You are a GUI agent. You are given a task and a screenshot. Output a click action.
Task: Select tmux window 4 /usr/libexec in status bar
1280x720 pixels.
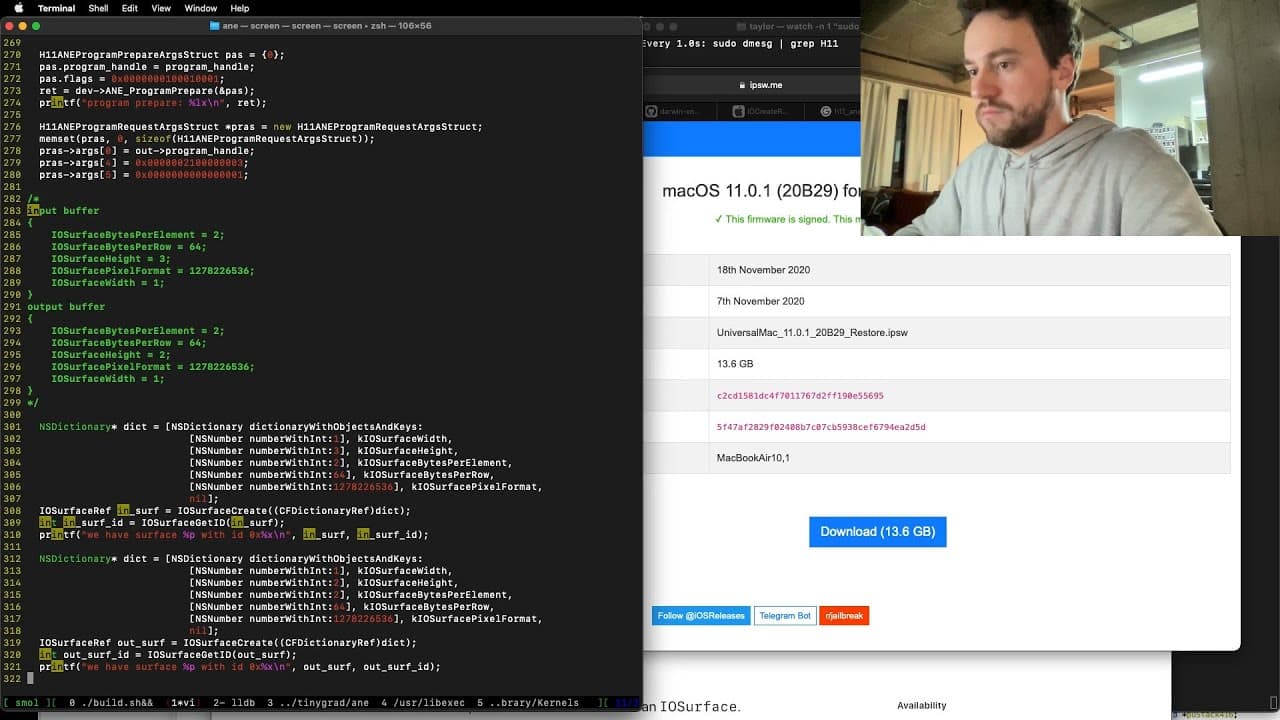click(423, 703)
